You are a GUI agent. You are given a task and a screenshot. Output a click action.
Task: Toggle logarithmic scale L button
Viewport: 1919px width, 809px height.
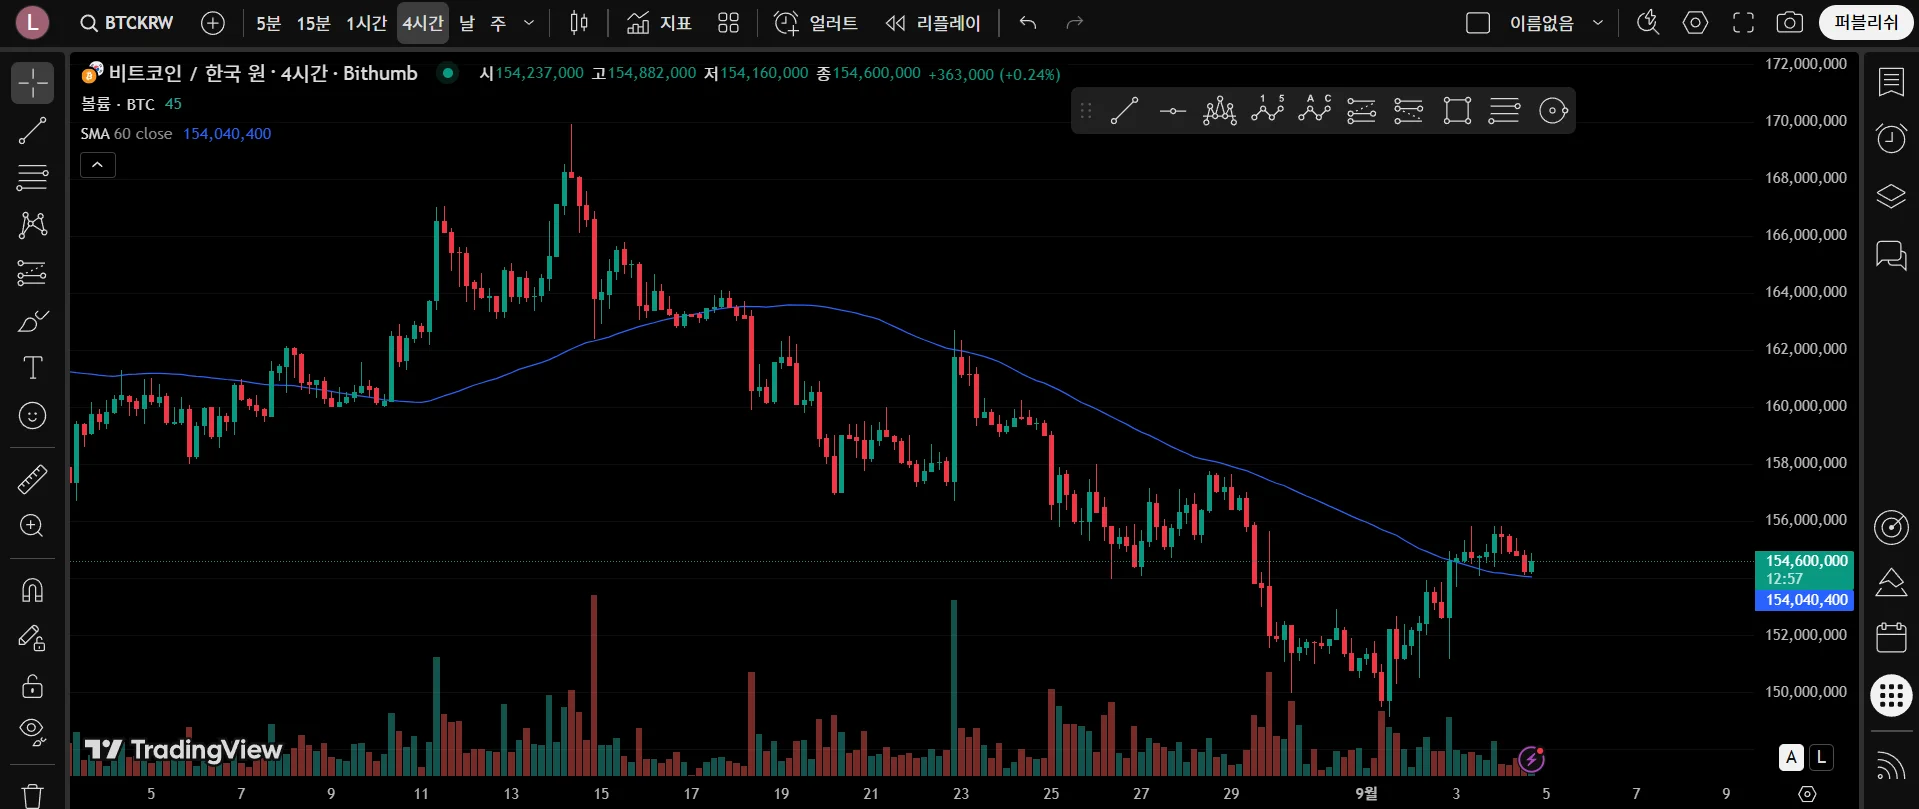coord(1821,758)
